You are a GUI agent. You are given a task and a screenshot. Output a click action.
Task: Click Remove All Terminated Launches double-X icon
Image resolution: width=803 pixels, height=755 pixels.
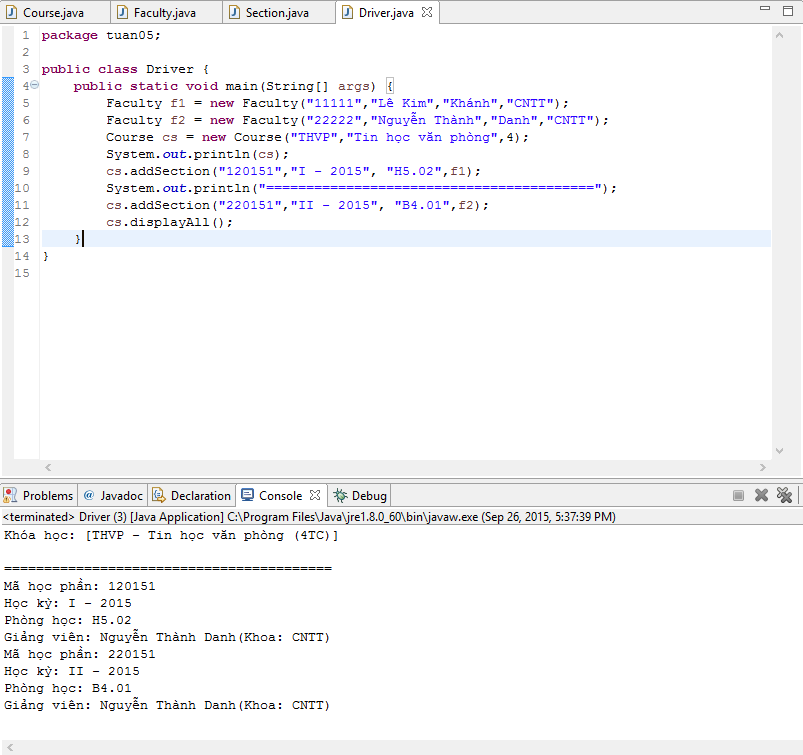(x=785, y=495)
